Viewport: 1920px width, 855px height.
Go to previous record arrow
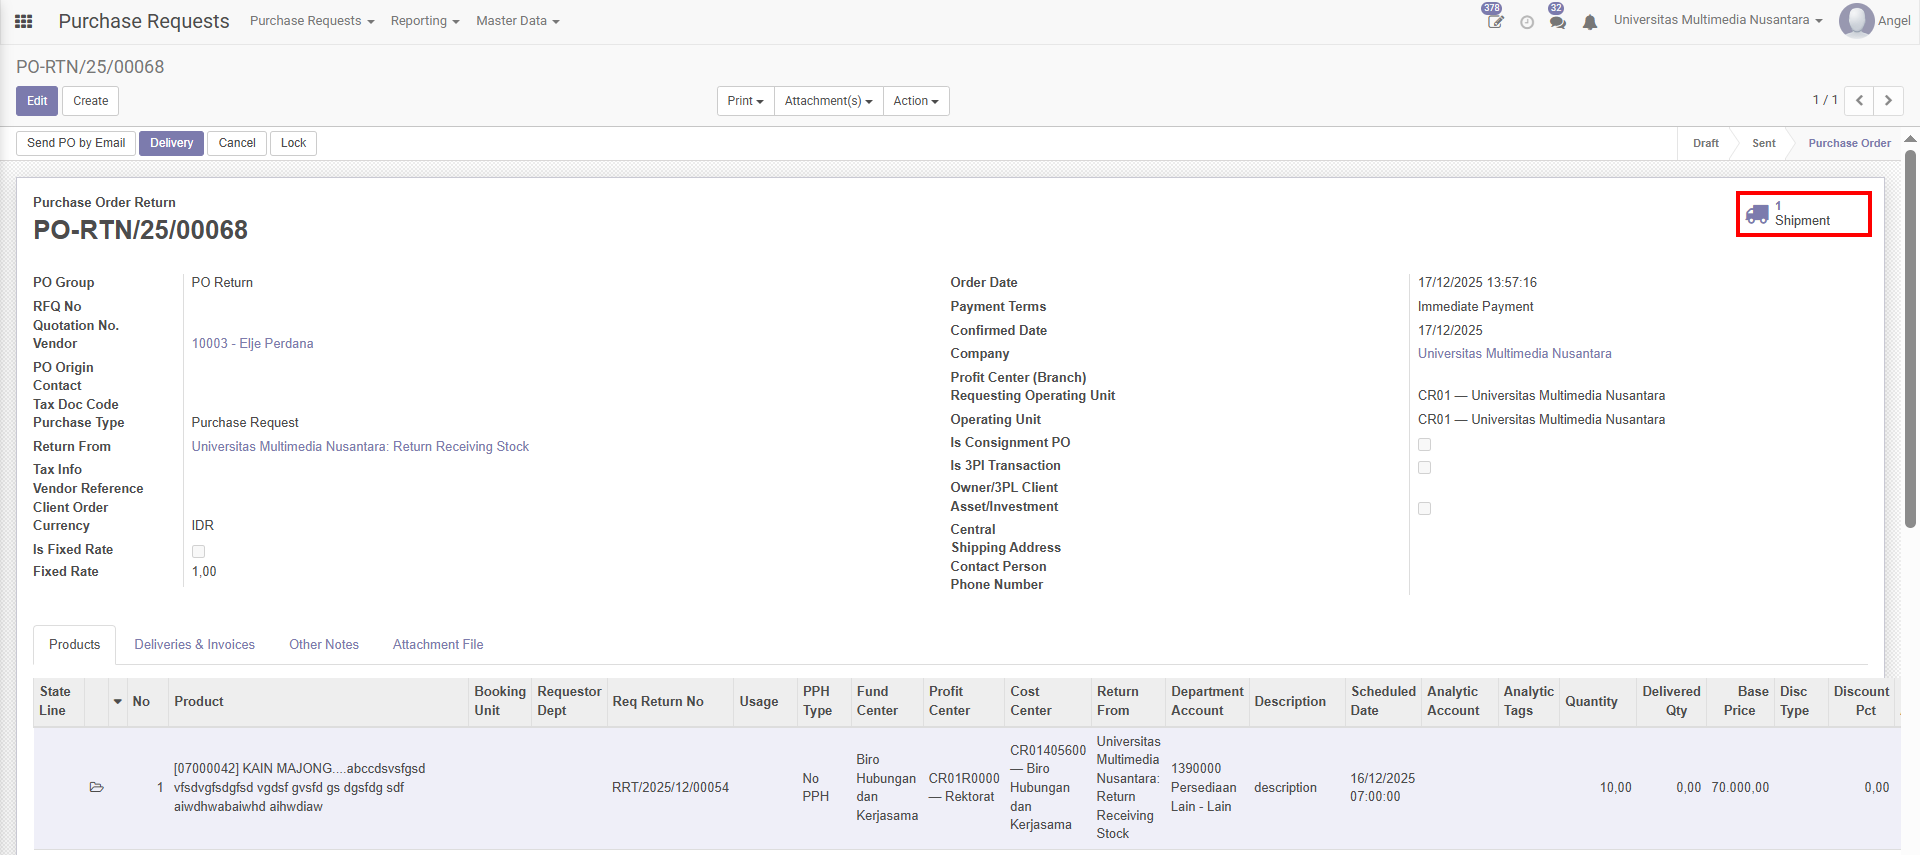click(x=1859, y=101)
